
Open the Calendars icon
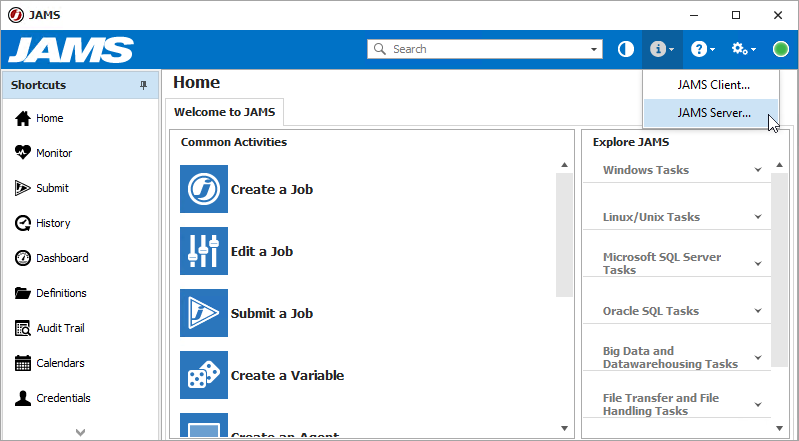23,363
